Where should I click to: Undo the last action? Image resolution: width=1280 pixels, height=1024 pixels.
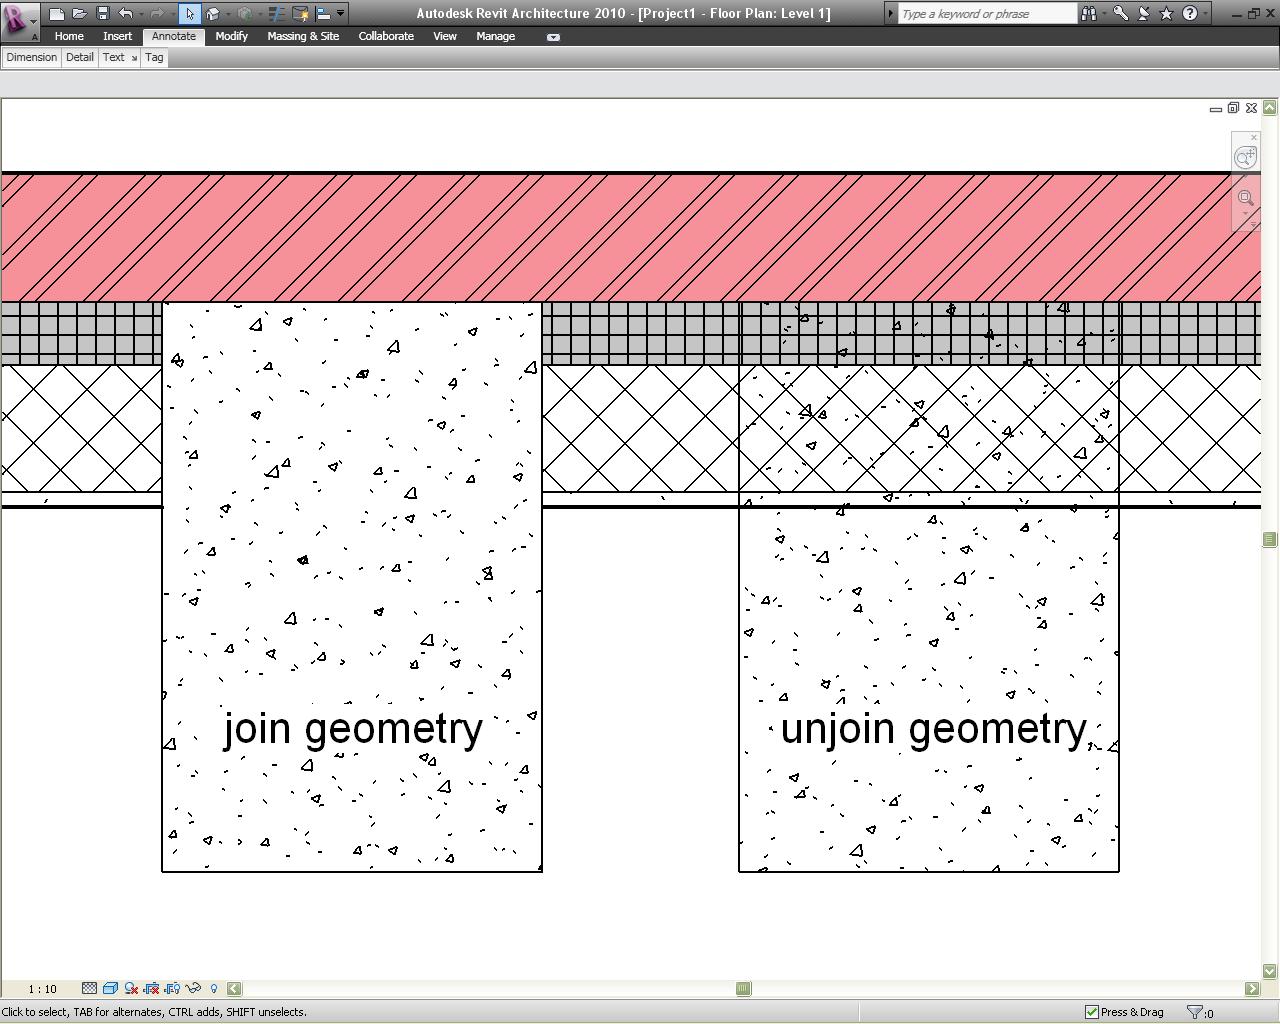pyautogui.click(x=125, y=13)
